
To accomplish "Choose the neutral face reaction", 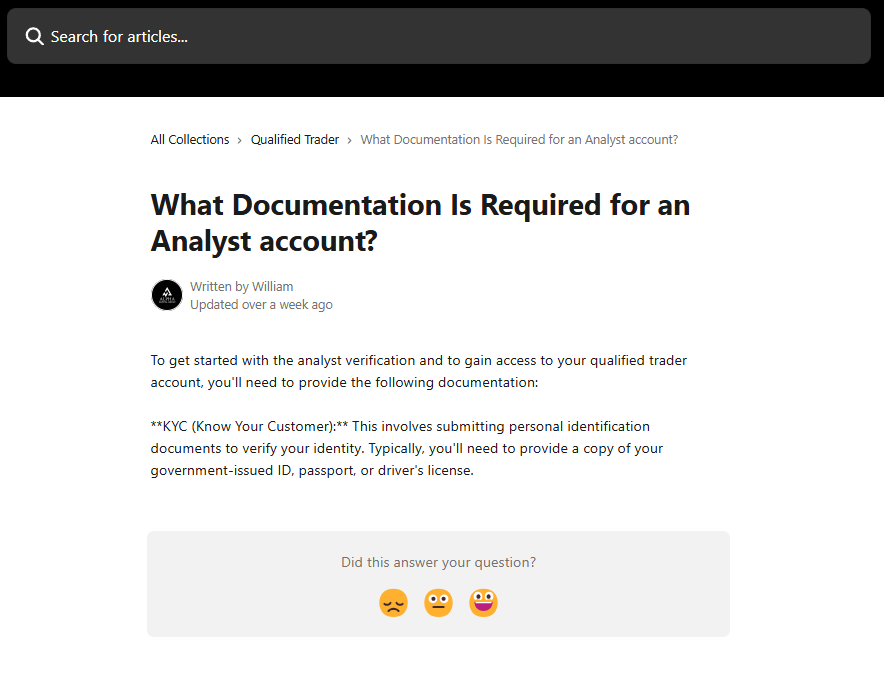I will pos(438,603).
